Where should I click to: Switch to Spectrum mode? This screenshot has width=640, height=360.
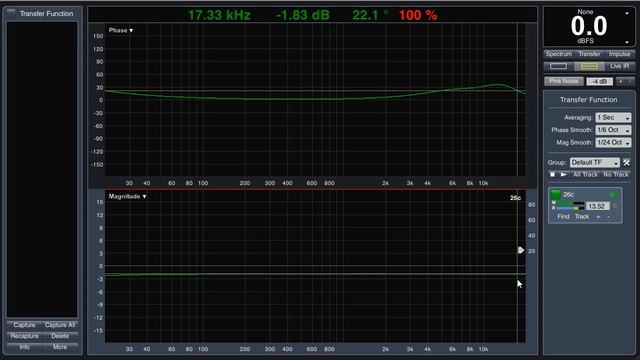coord(558,54)
